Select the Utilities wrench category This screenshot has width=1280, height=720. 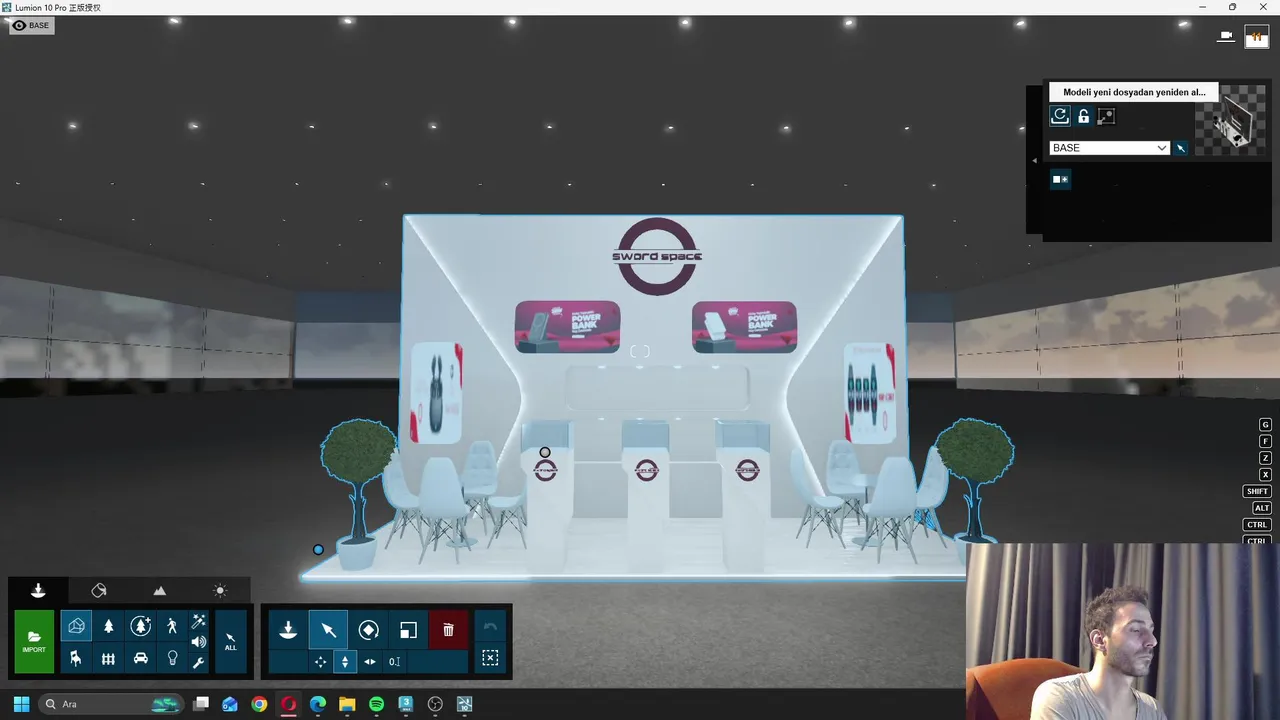click(199, 662)
